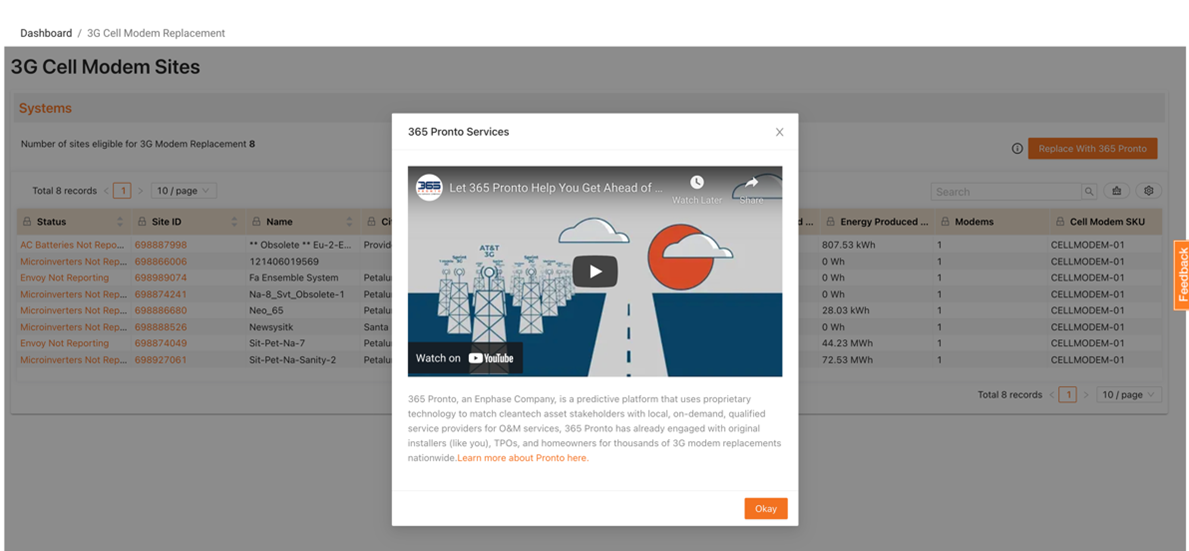The height and width of the screenshot is (551, 1189).
Task: Click info icon beside Replace button
Action: (1018, 149)
